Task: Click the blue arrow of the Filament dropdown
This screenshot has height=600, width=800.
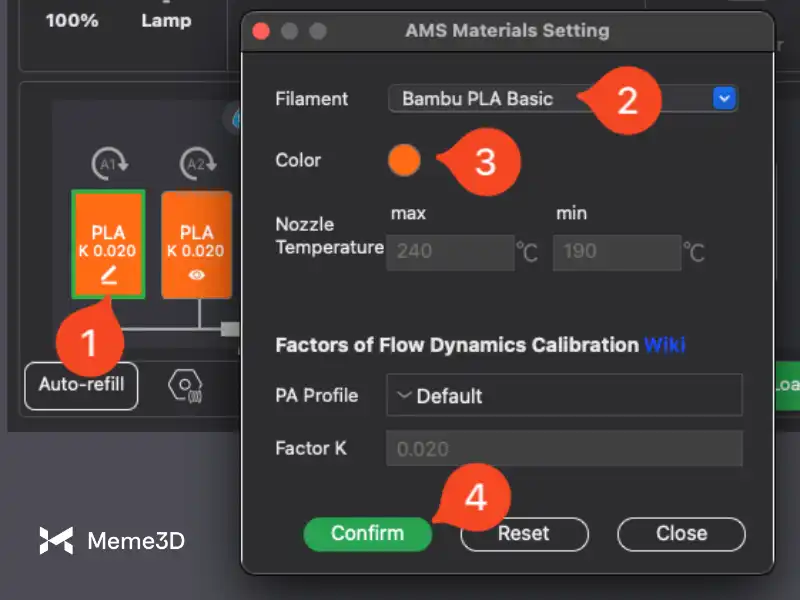Action: (724, 98)
